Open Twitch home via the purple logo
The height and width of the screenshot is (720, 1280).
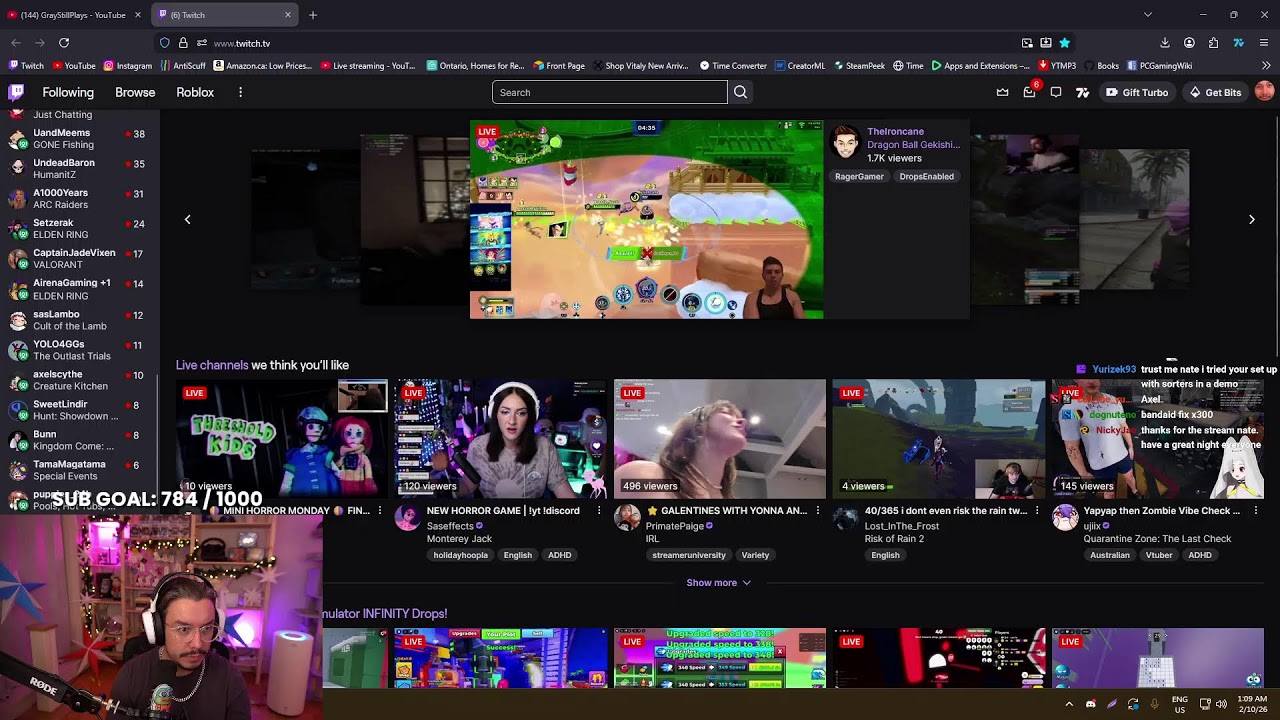point(16,92)
